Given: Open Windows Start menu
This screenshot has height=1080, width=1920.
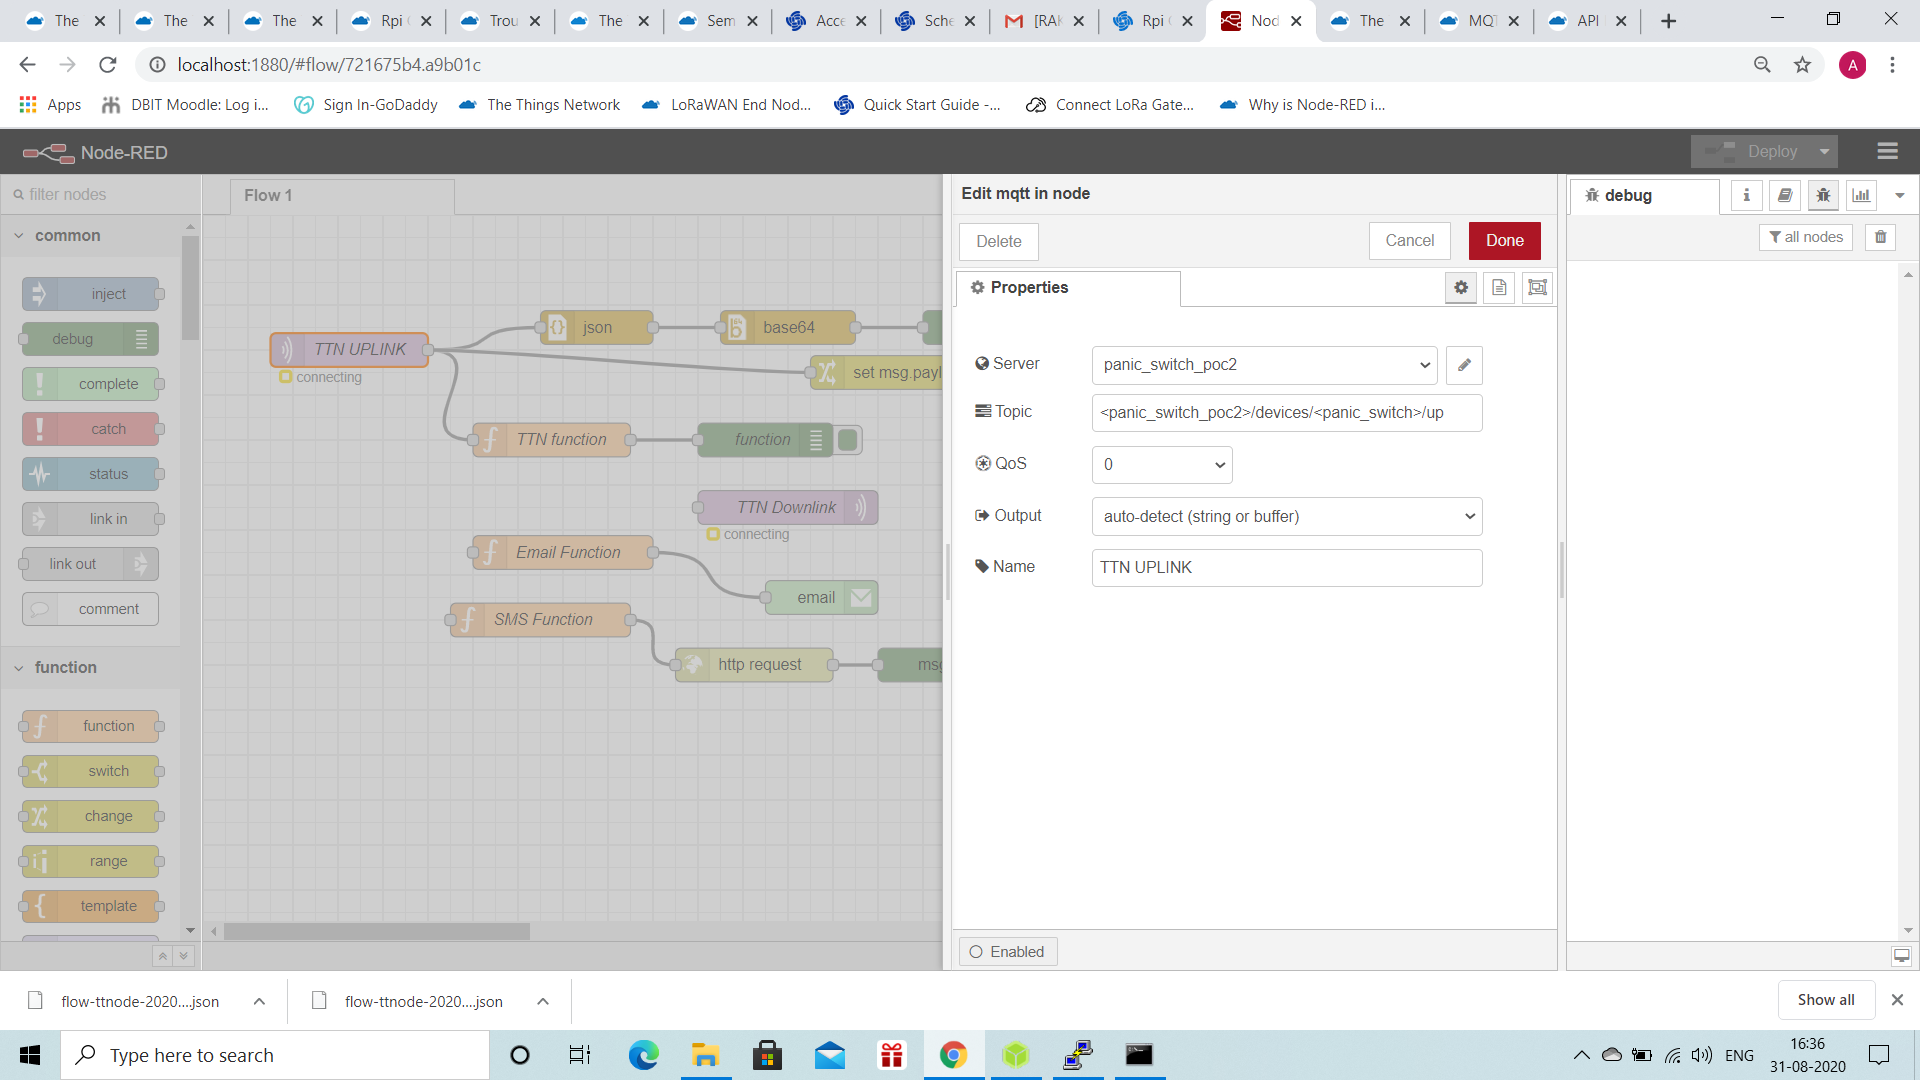Looking at the screenshot, I should pyautogui.click(x=30, y=1055).
